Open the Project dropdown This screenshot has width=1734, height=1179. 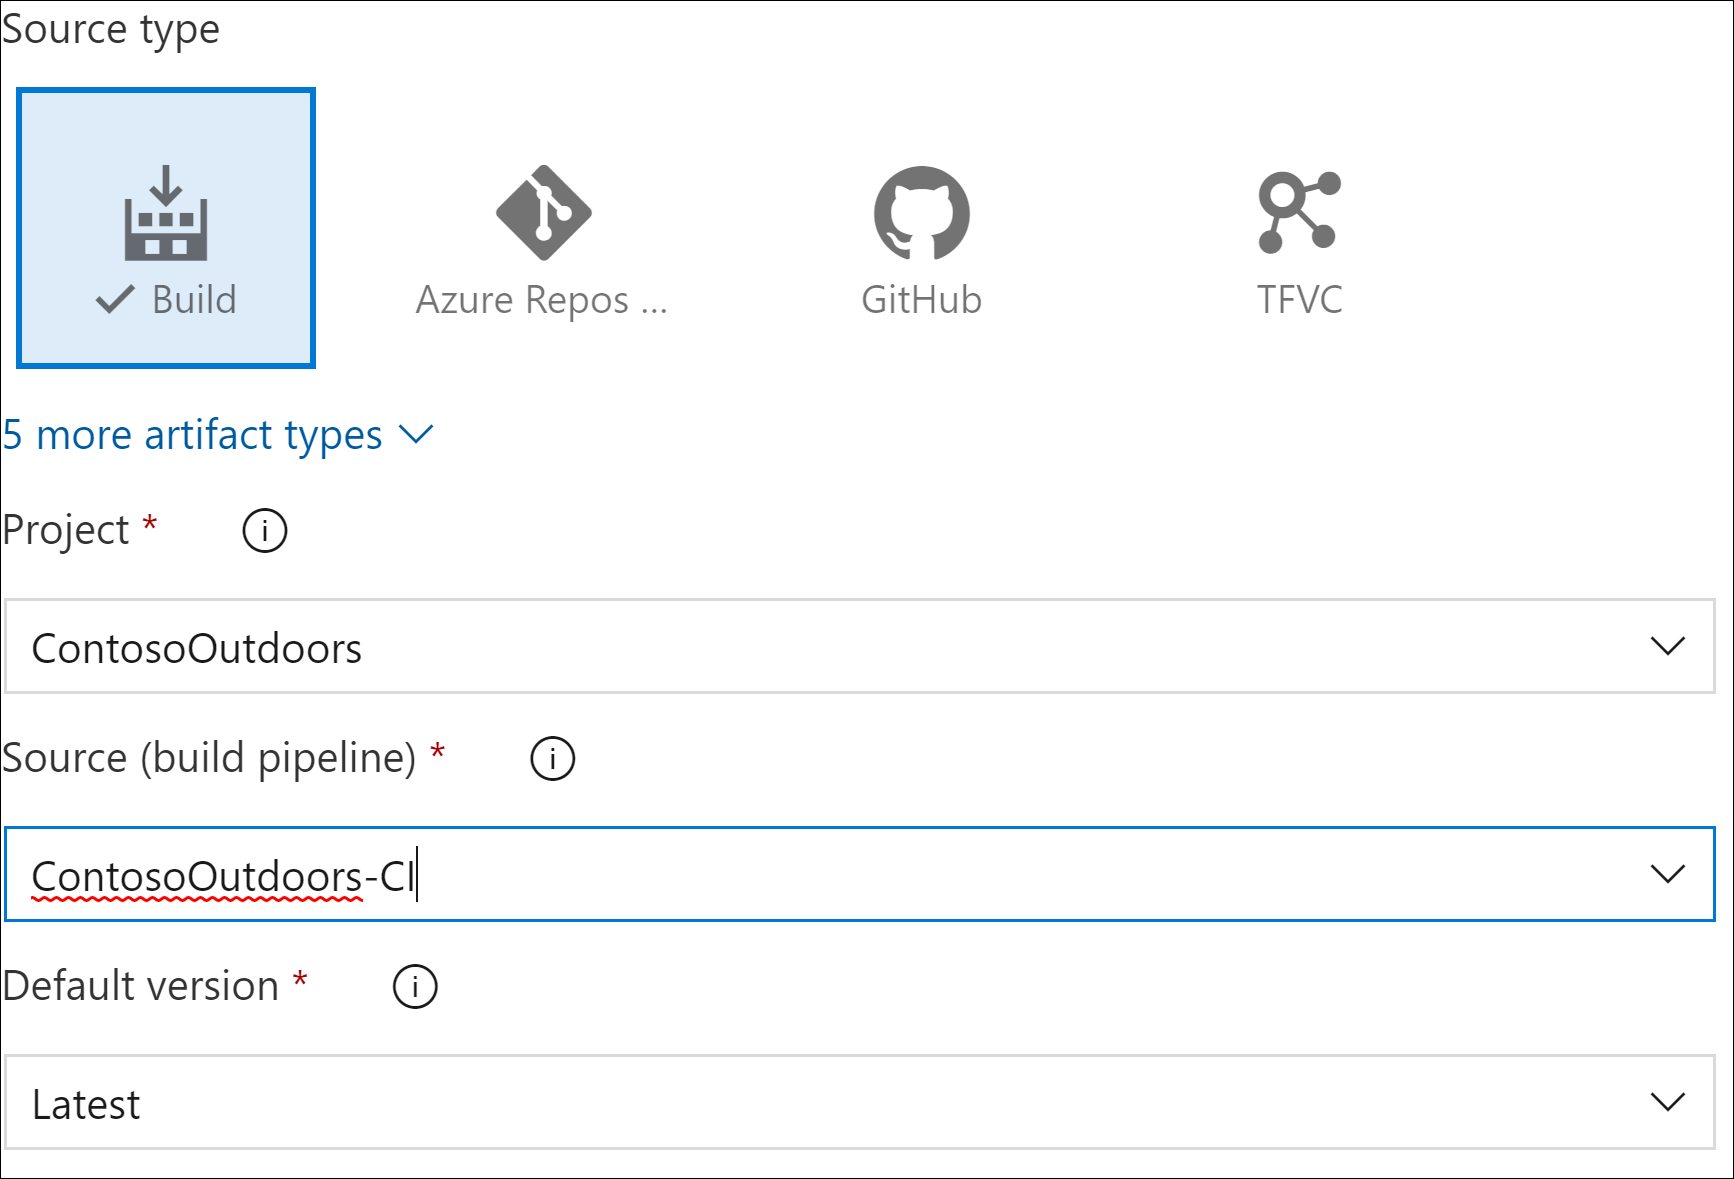(x=1666, y=647)
